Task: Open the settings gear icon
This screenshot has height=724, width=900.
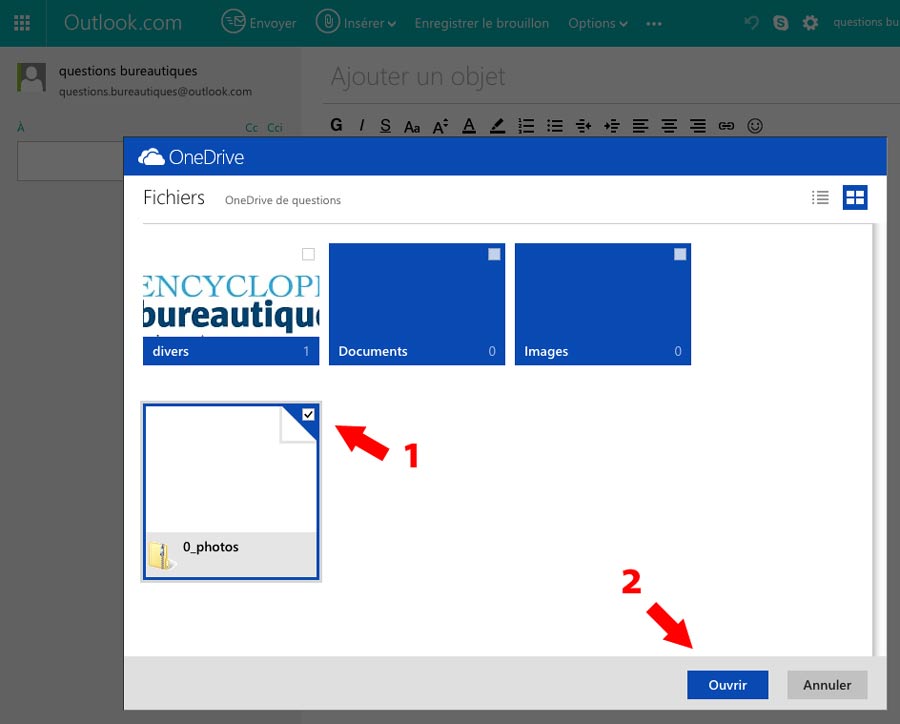Action: coord(810,23)
